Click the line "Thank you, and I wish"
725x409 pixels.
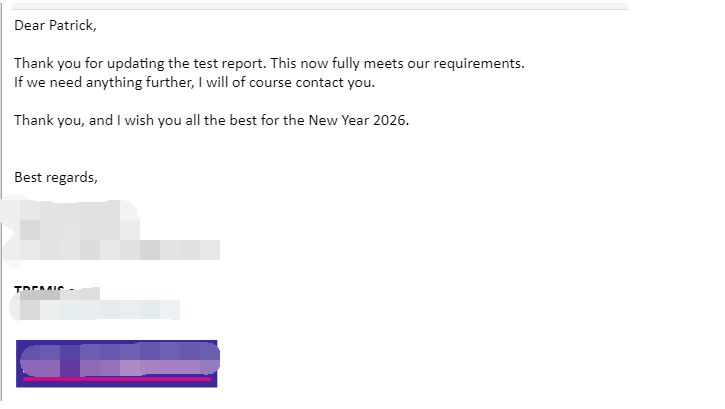[x=211, y=120]
